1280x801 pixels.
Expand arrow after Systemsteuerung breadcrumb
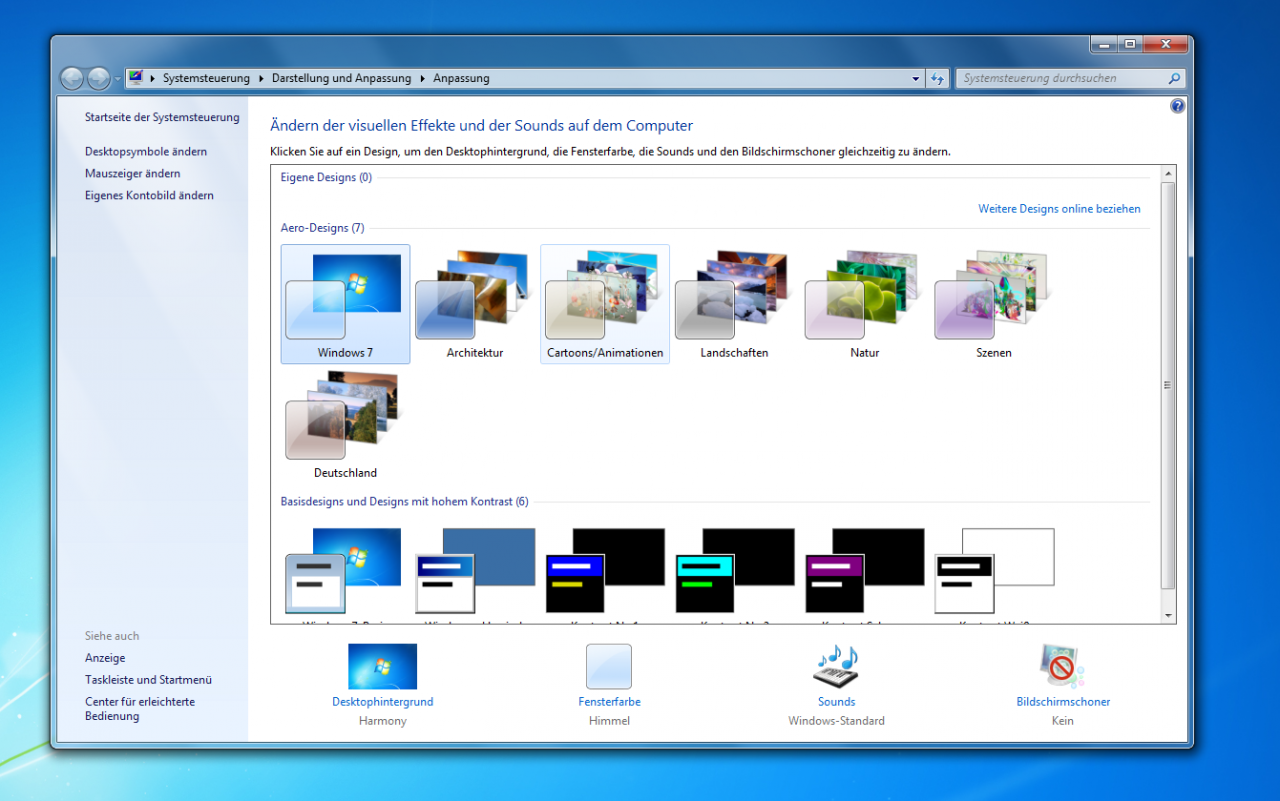click(261, 78)
